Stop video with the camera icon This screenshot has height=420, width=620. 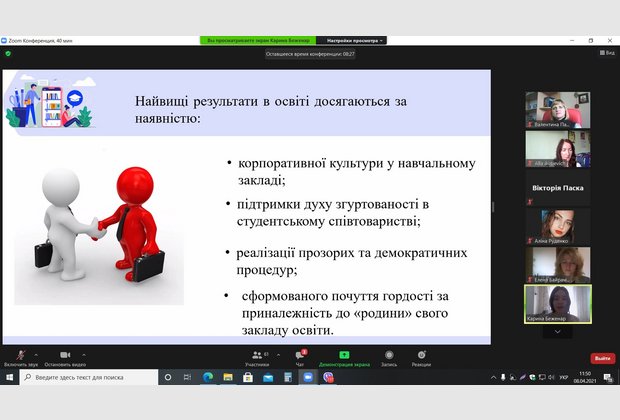(x=65, y=355)
